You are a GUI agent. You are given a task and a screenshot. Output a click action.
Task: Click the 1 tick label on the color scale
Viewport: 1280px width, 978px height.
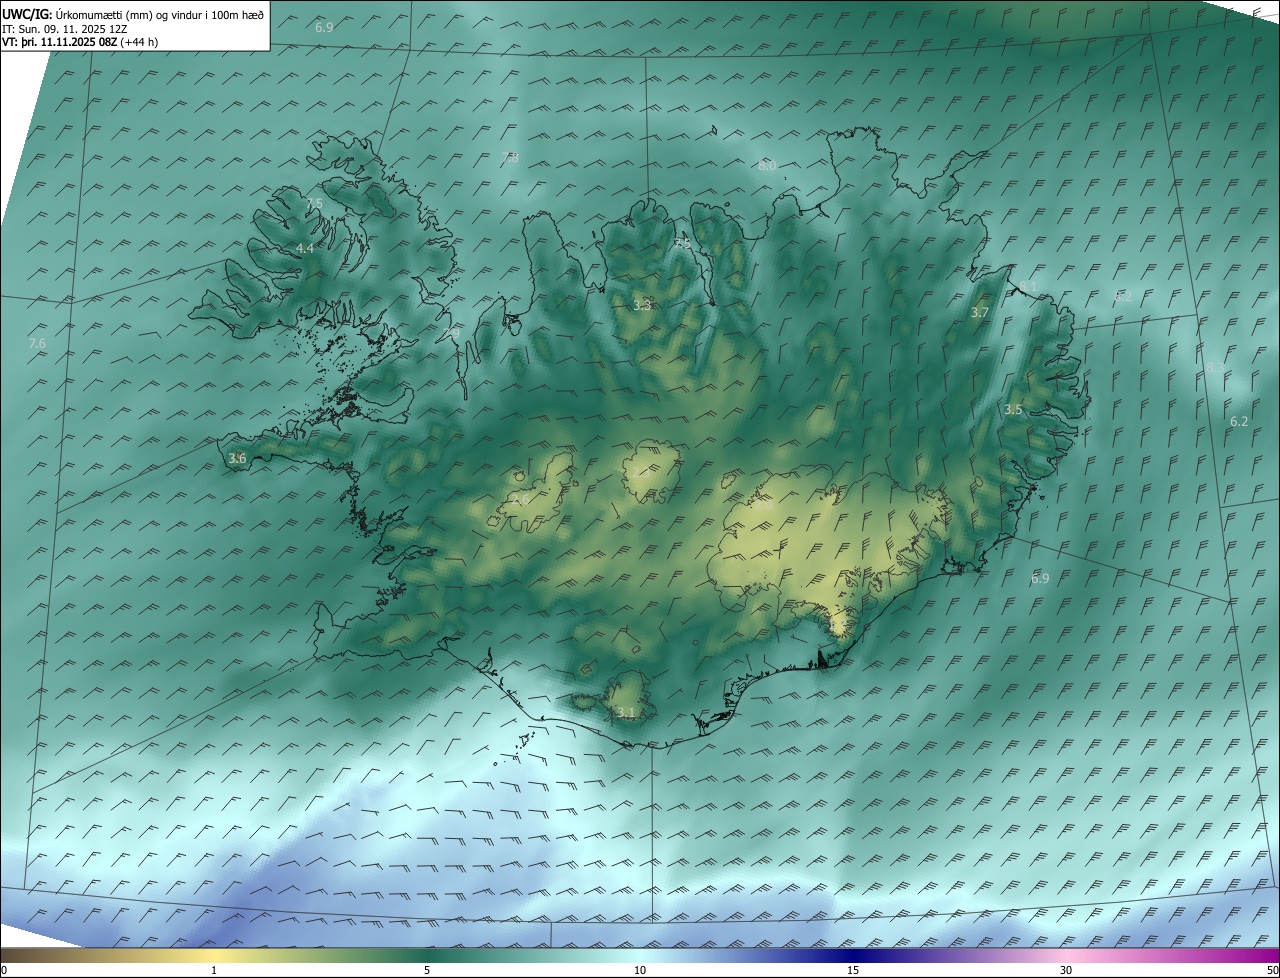[214, 970]
